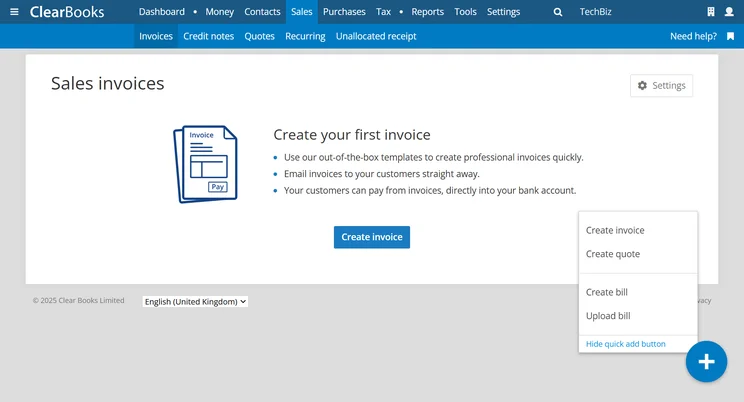Open the Sales menu

[301, 12]
